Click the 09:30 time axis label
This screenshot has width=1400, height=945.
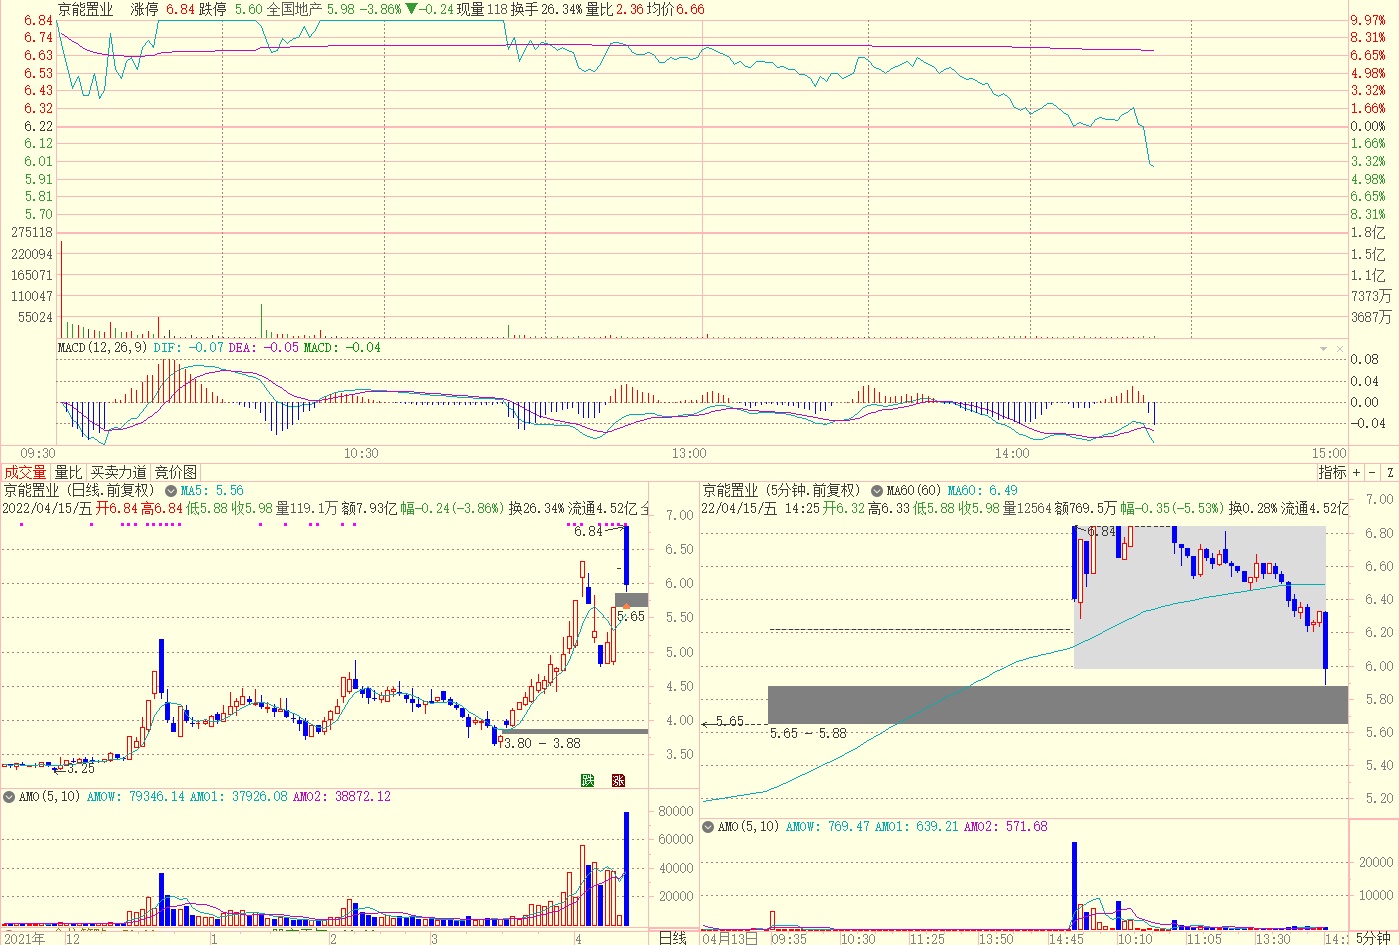(x=38, y=454)
